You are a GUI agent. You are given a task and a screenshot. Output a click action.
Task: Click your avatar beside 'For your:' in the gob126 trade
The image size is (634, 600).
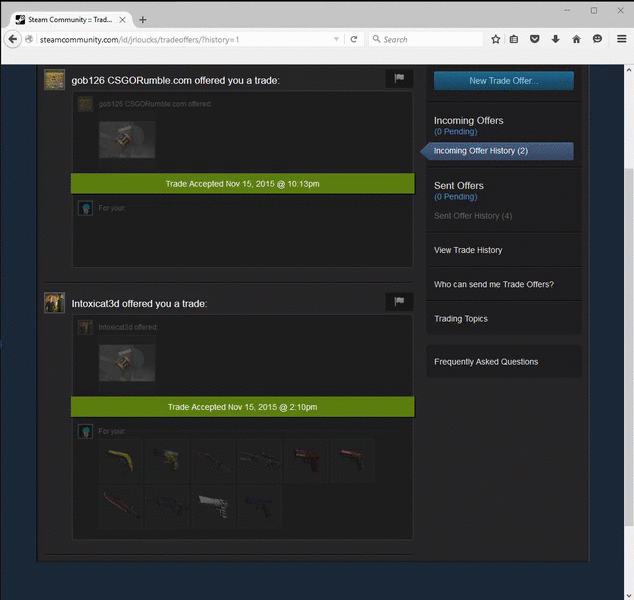[85, 208]
